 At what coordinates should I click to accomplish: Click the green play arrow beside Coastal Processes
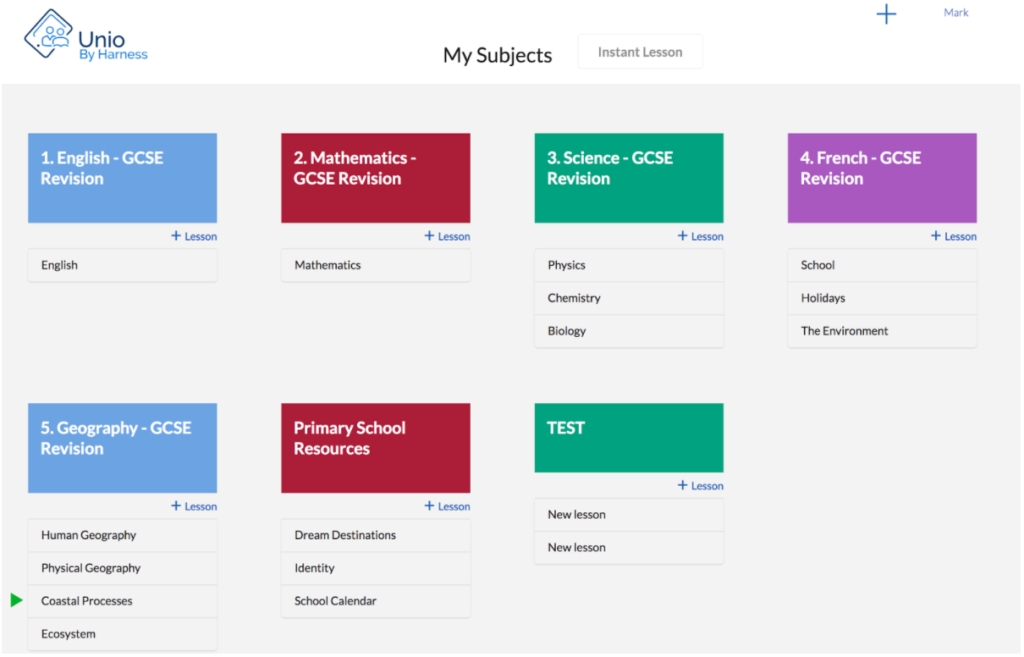click(16, 600)
